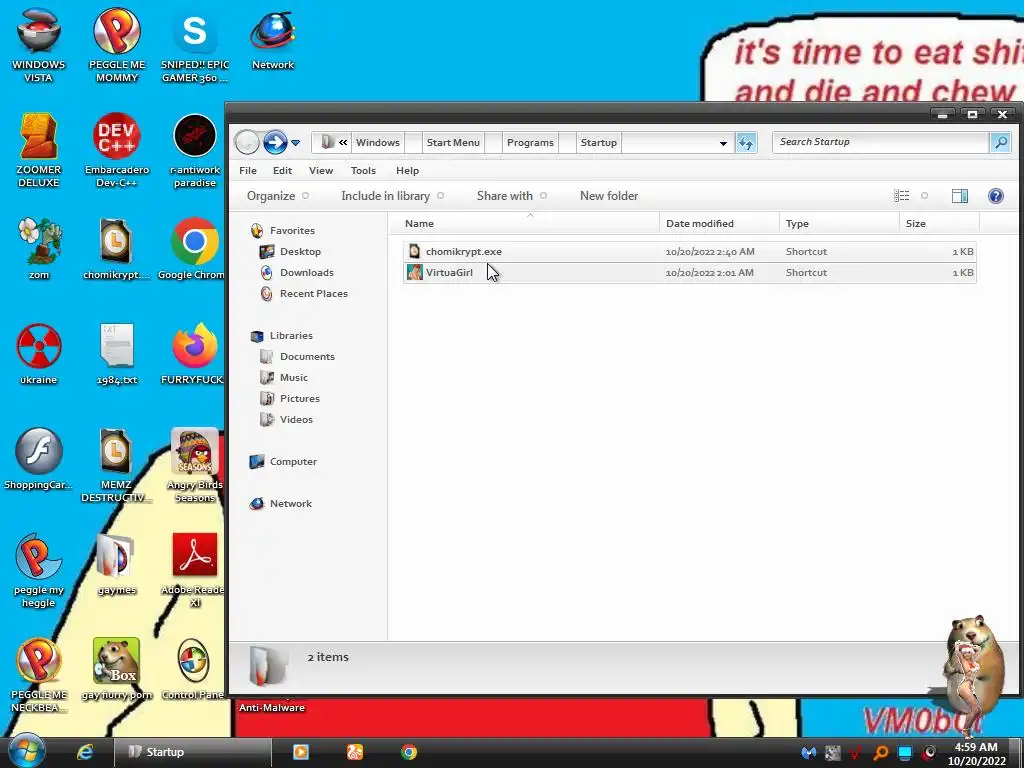Screen dimensions: 1024x768
Task: Click the Change your view icon
Action: [x=902, y=196]
